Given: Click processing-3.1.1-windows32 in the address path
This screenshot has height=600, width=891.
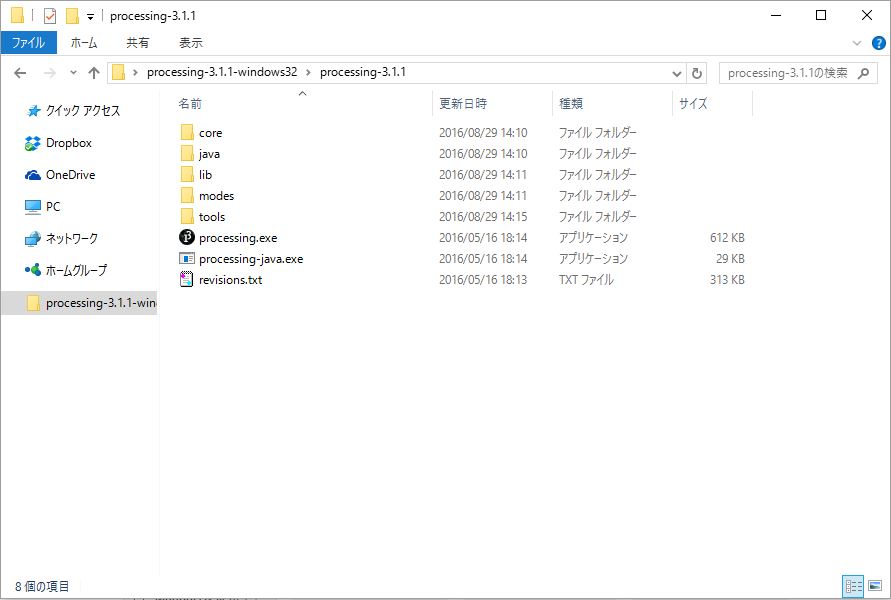Looking at the screenshot, I should (x=222, y=72).
